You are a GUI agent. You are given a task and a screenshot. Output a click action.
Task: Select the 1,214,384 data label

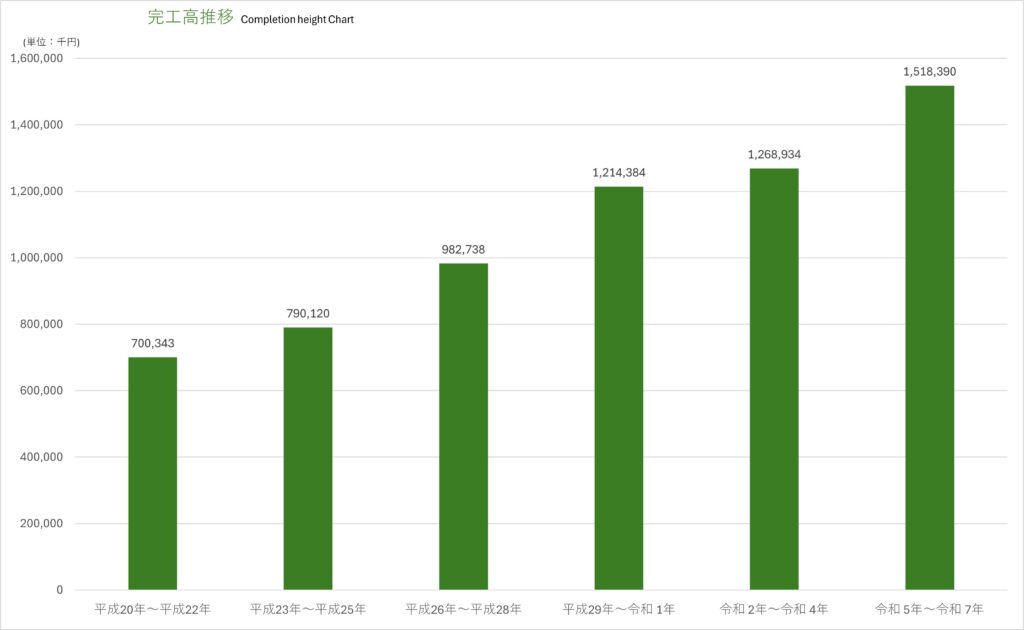(x=618, y=172)
